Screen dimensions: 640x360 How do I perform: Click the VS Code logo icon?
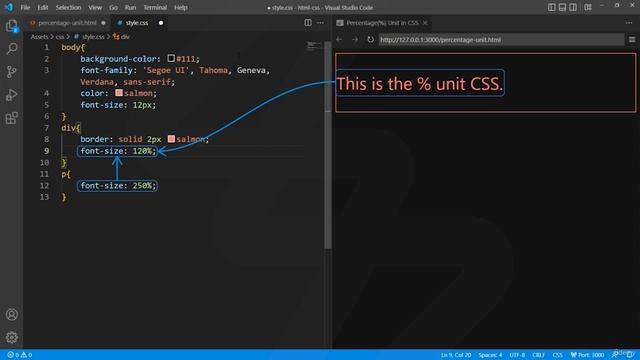click(9, 7)
